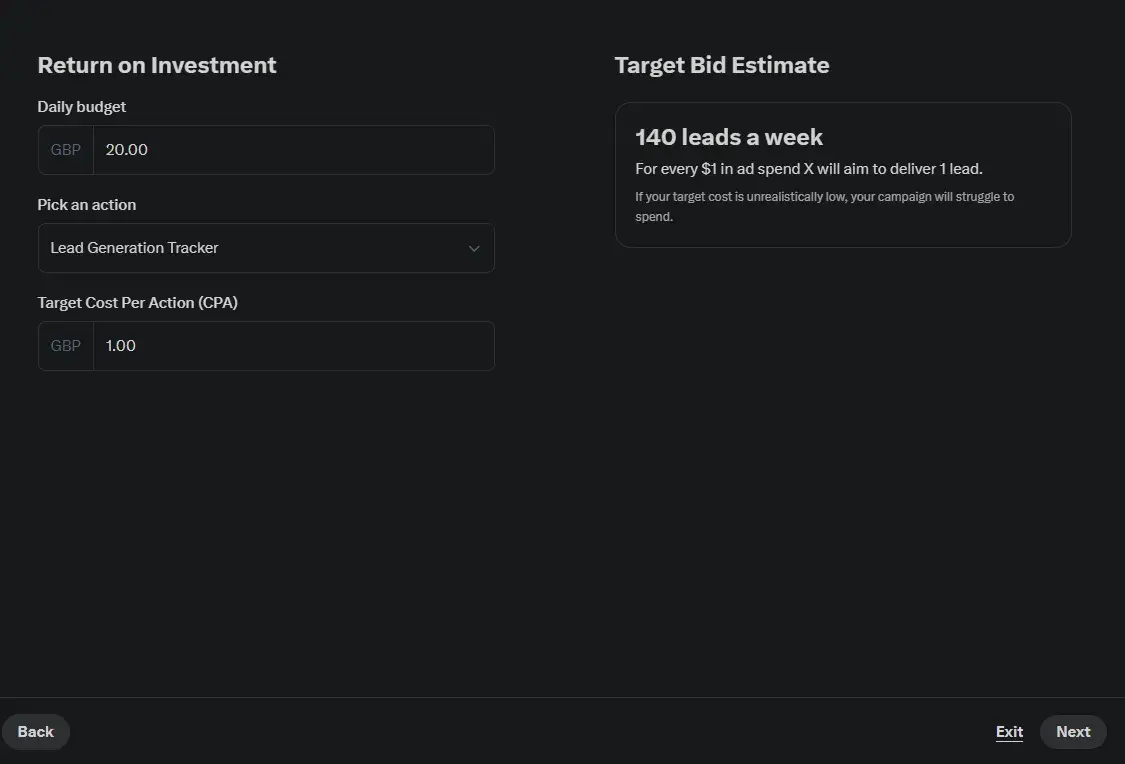1125x764 pixels.
Task: Select the 140 leads a week text
Action: coord(729,137)
